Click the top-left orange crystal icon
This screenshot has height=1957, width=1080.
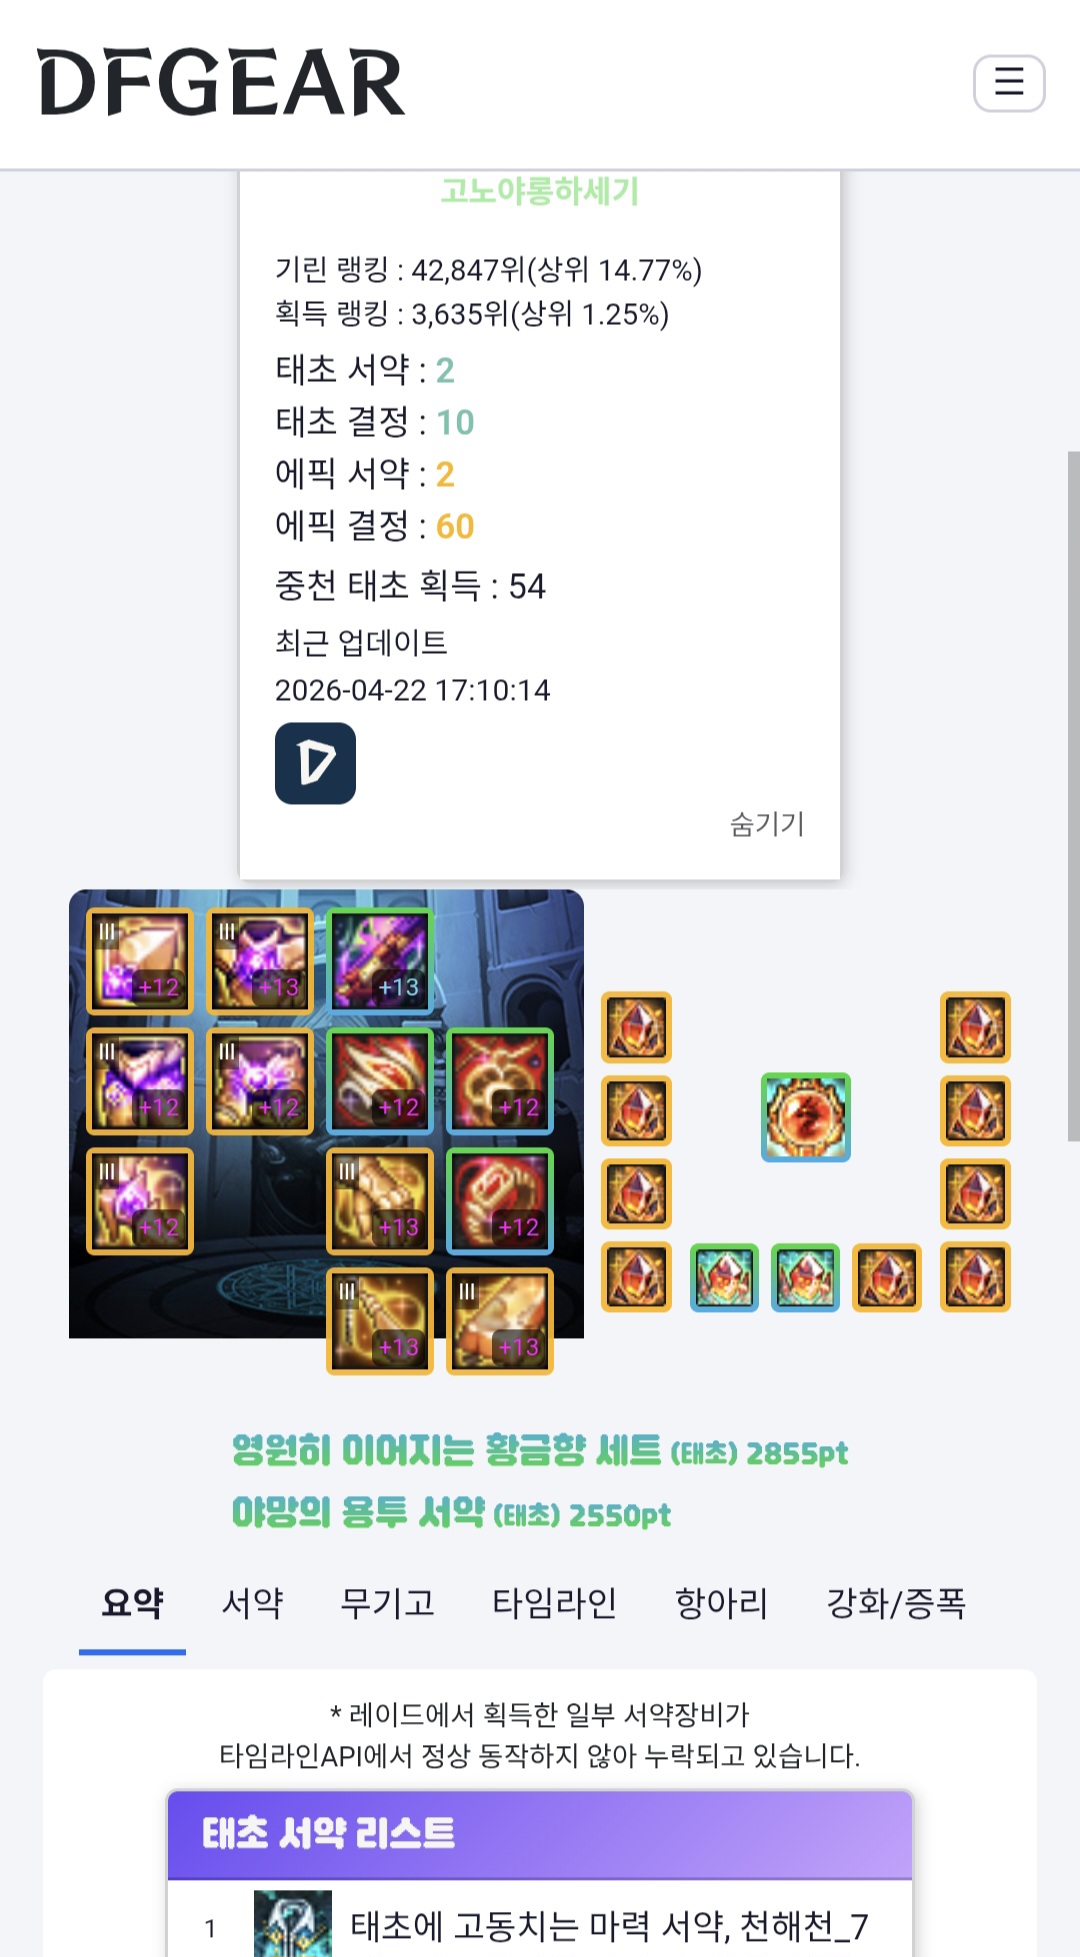(x=636, y=1027)
